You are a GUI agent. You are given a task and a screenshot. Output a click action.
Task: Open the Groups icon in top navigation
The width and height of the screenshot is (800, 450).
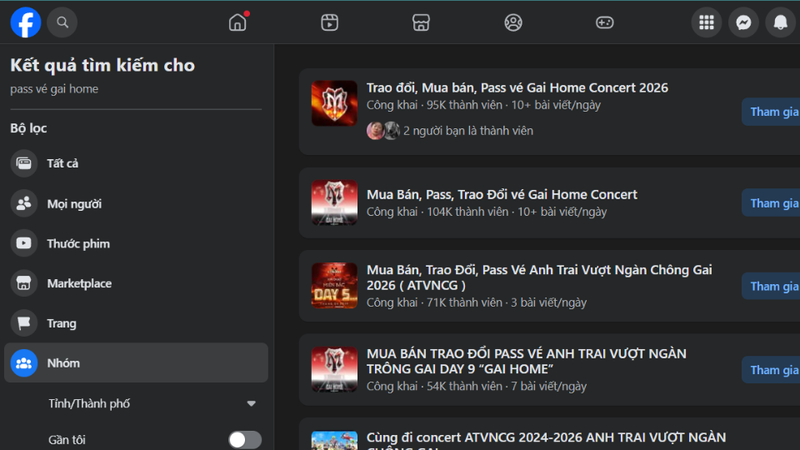pos(513,22)
